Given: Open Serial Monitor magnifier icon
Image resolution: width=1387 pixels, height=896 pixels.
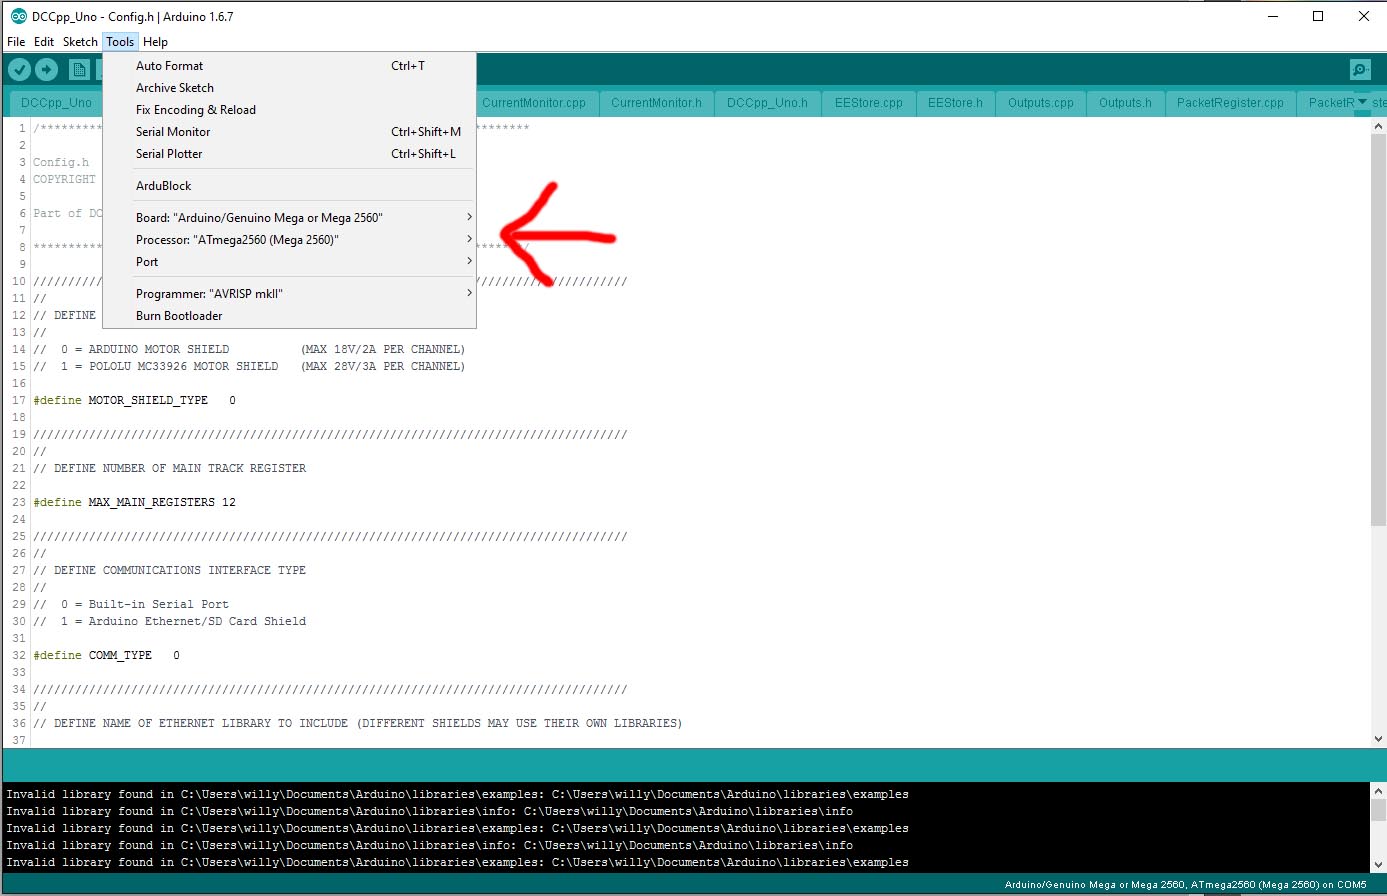Looking at the screenshot, I should click(1360, 69).
